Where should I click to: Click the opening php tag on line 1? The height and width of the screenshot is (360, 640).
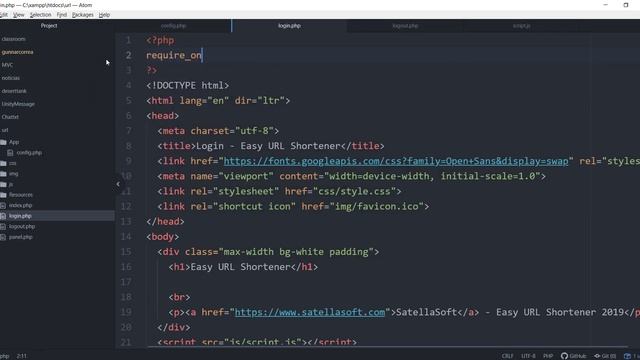coord(160,40)
